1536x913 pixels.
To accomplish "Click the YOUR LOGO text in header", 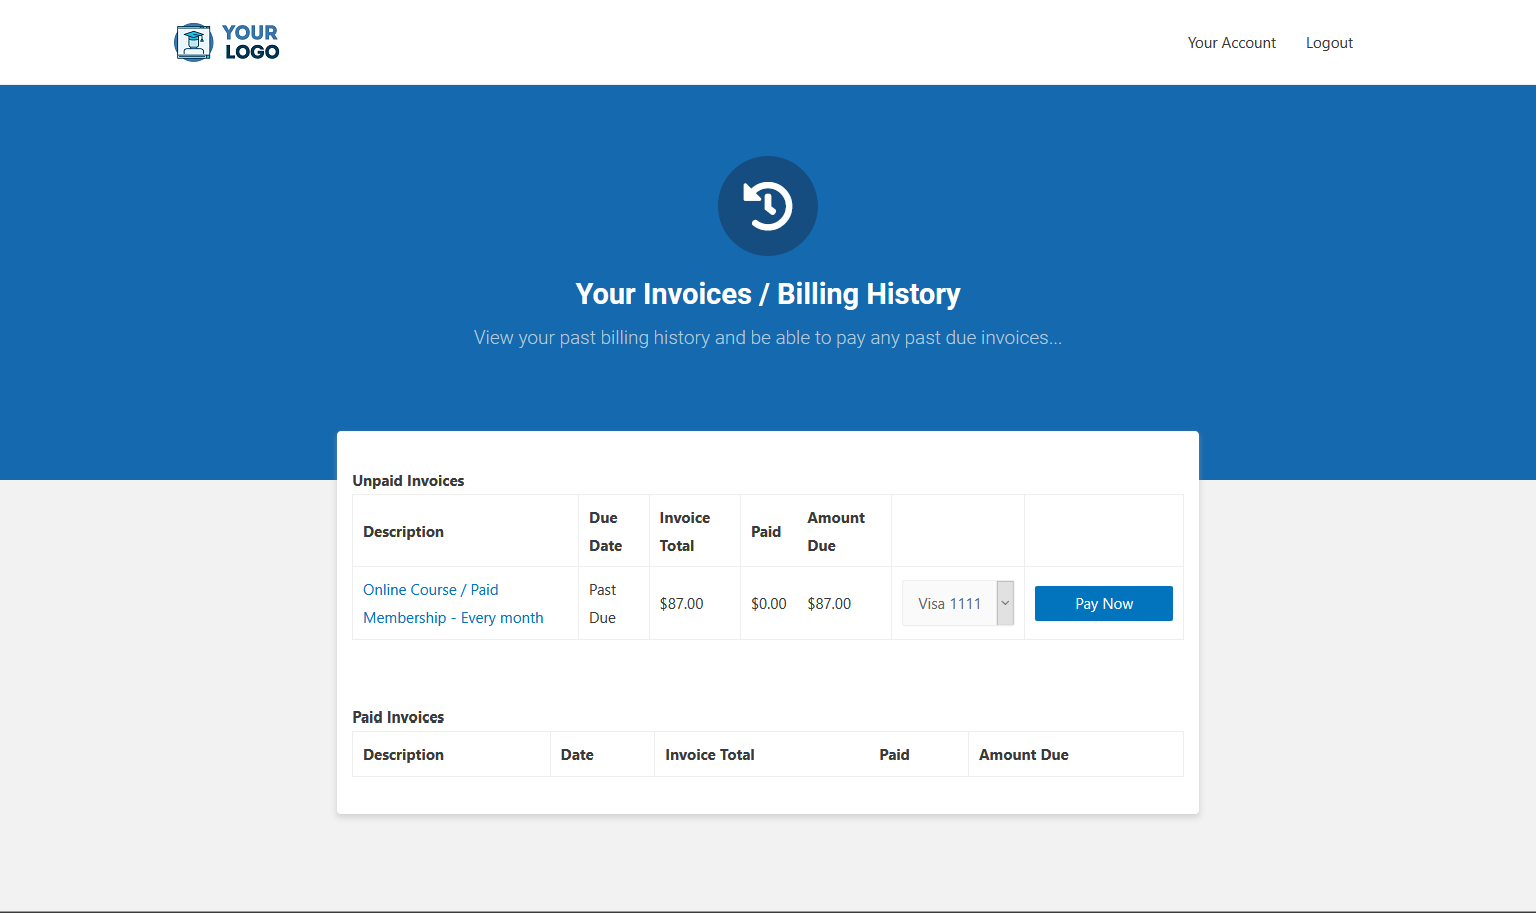I will tap(251, 43).
